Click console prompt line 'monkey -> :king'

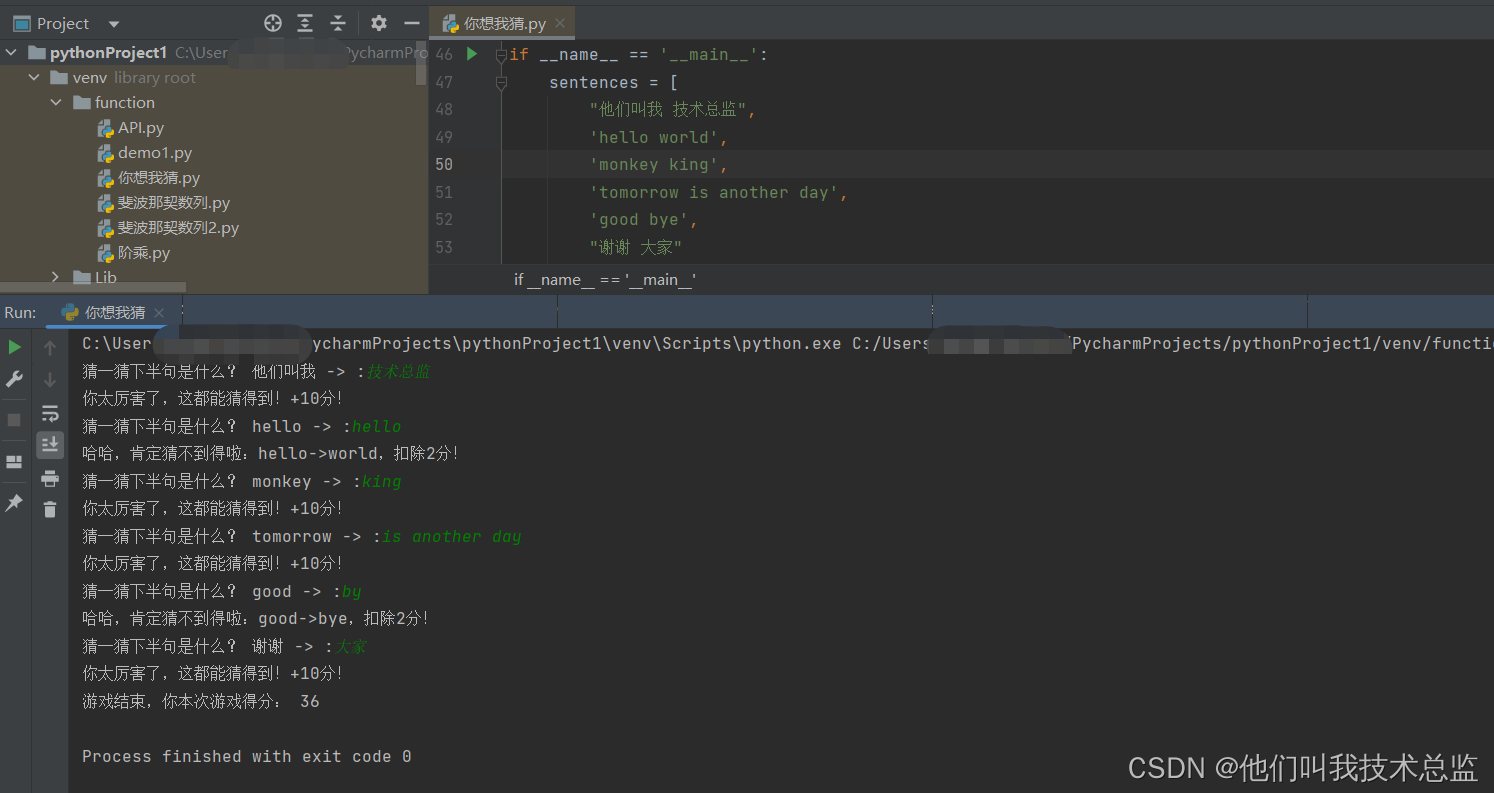(242, 482)
